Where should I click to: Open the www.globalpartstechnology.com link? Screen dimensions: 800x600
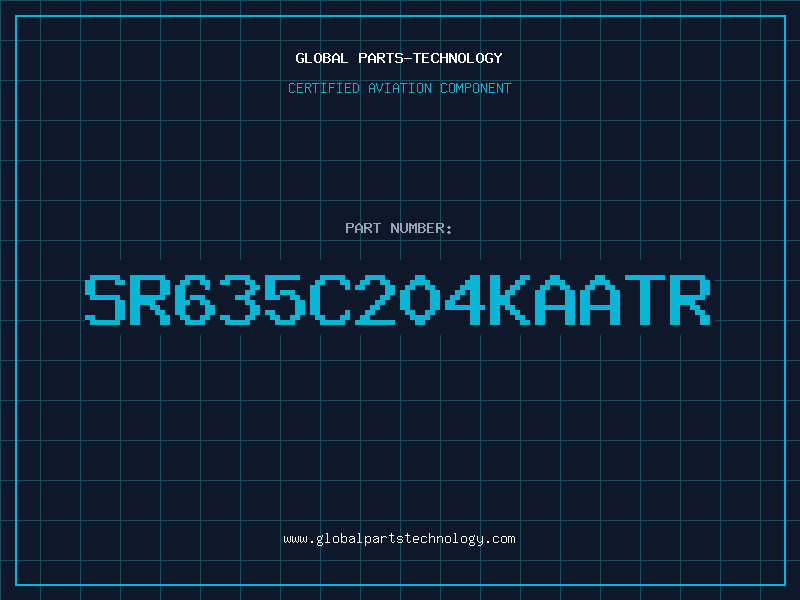[x=399, y=539]
